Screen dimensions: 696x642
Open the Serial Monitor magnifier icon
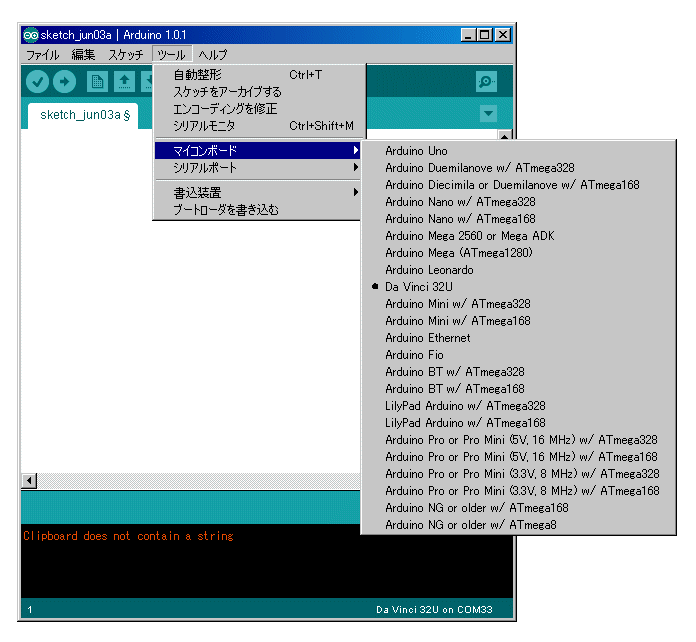486,82
